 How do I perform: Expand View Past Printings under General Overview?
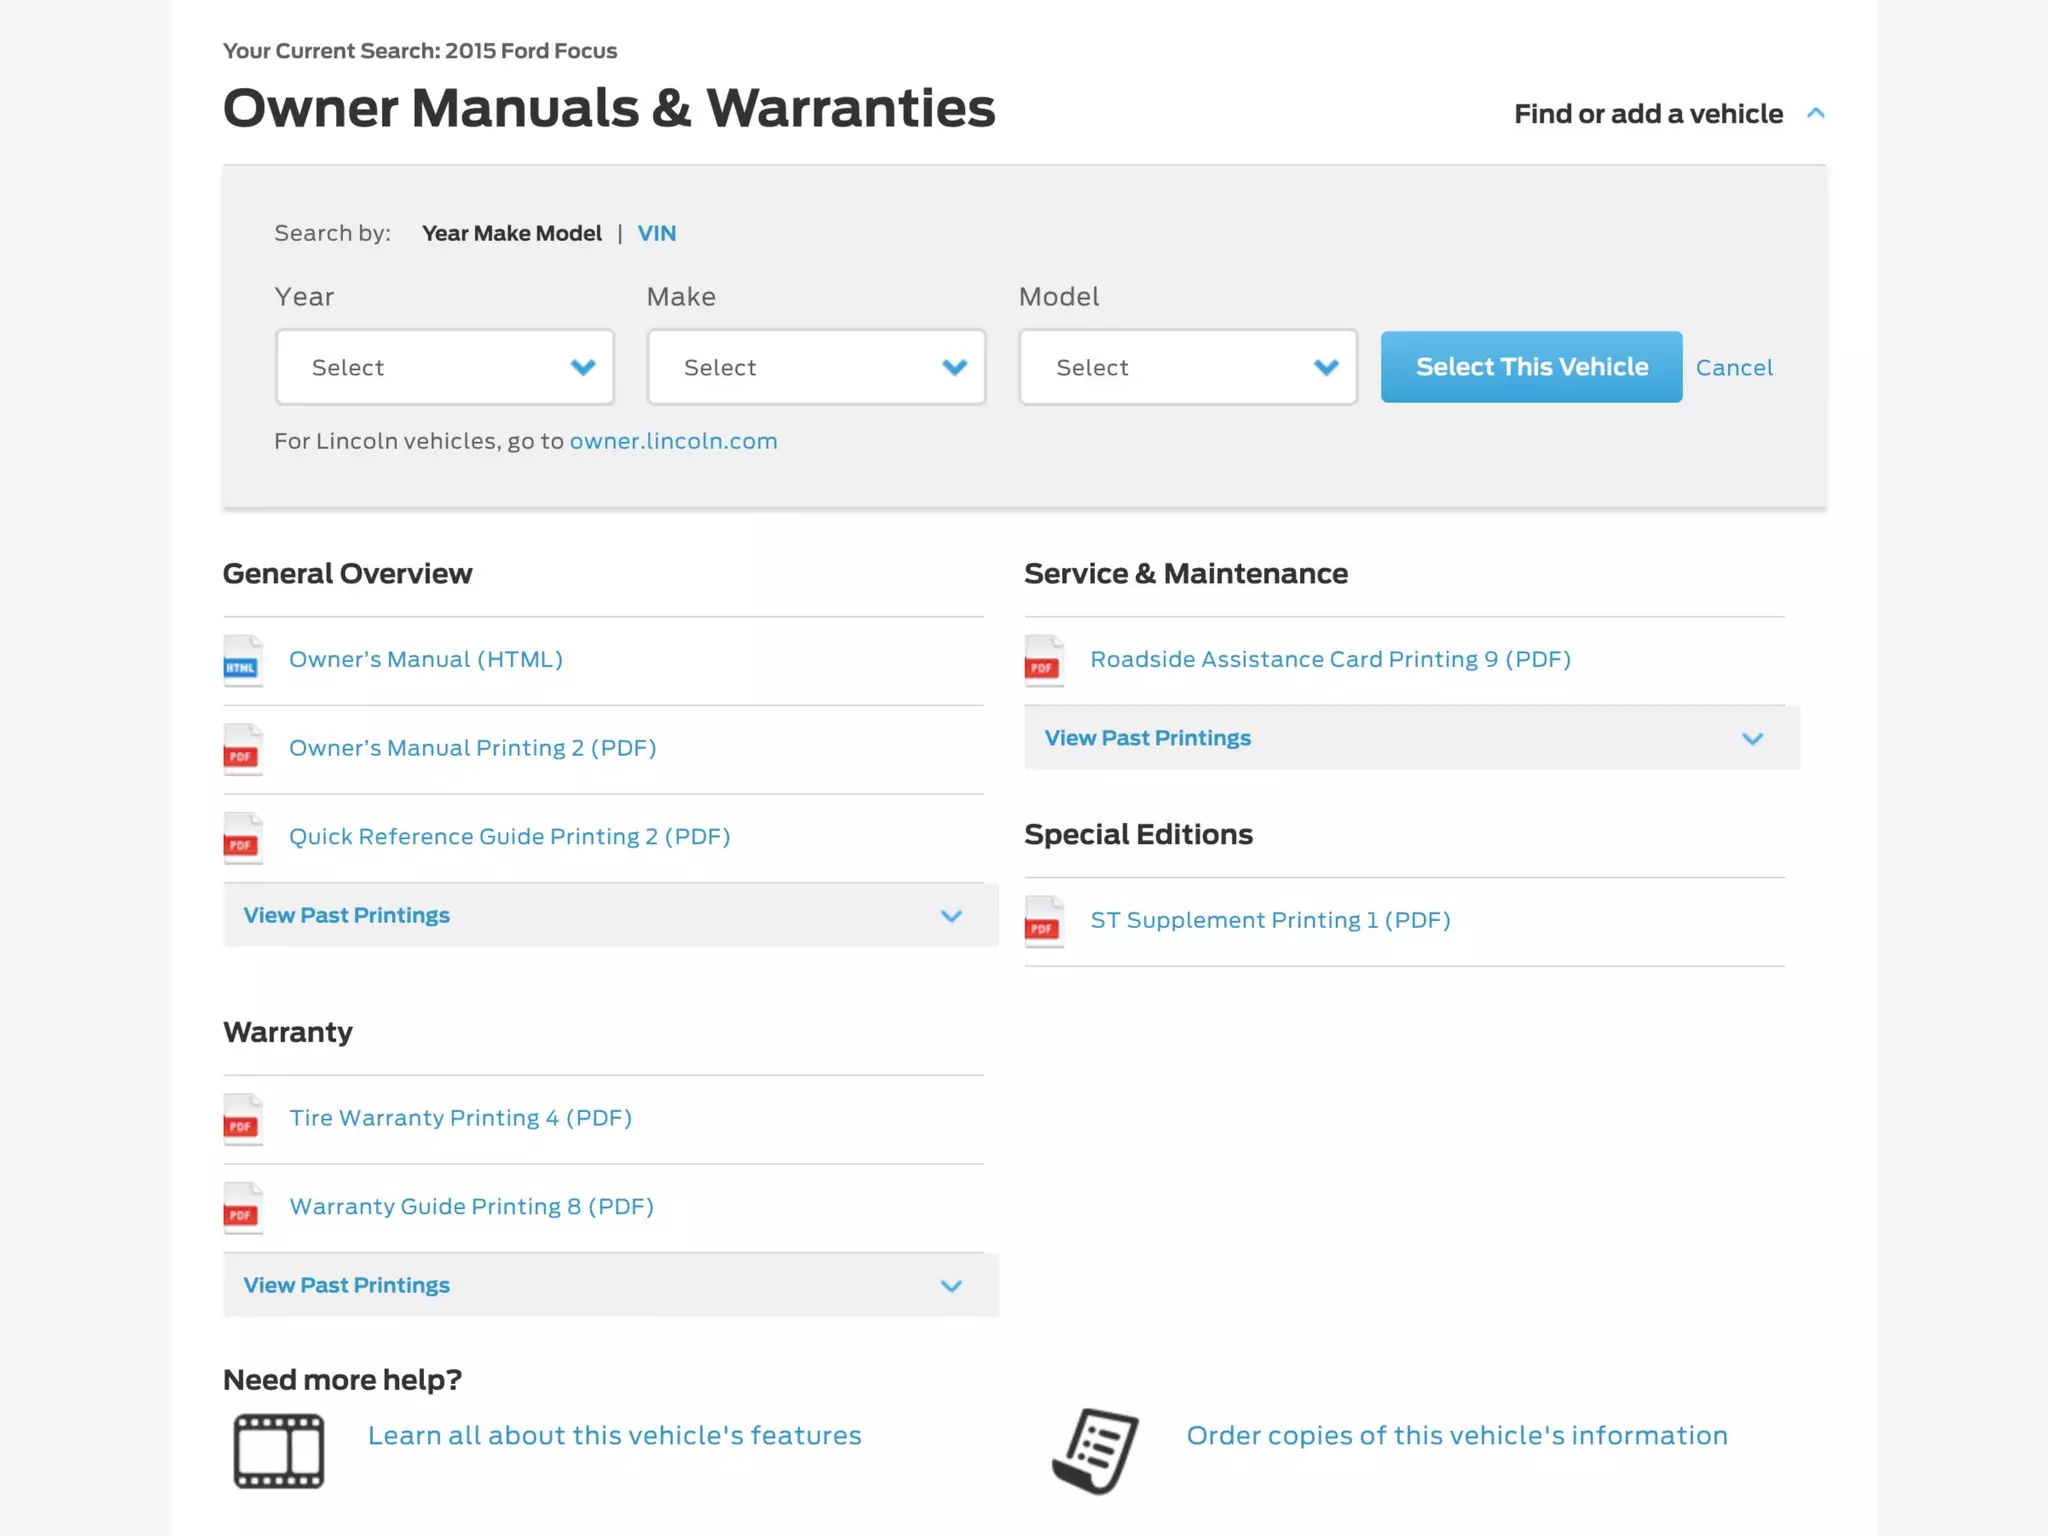coord(610,915)
